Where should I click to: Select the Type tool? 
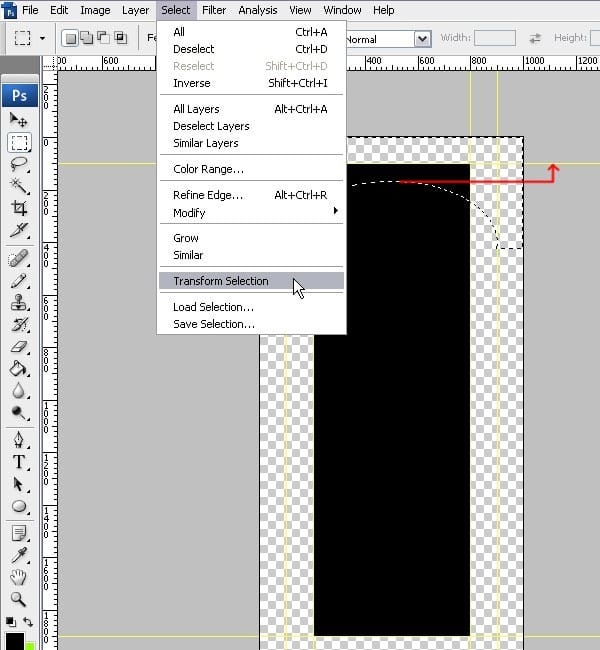(19, 462)
